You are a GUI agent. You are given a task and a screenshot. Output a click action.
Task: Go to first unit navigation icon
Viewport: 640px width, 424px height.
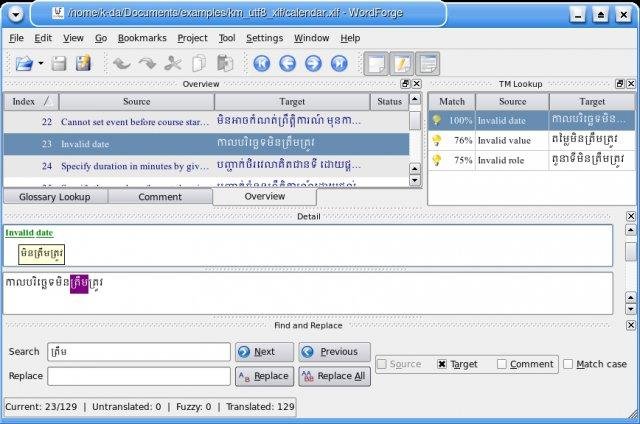(262, 64)
